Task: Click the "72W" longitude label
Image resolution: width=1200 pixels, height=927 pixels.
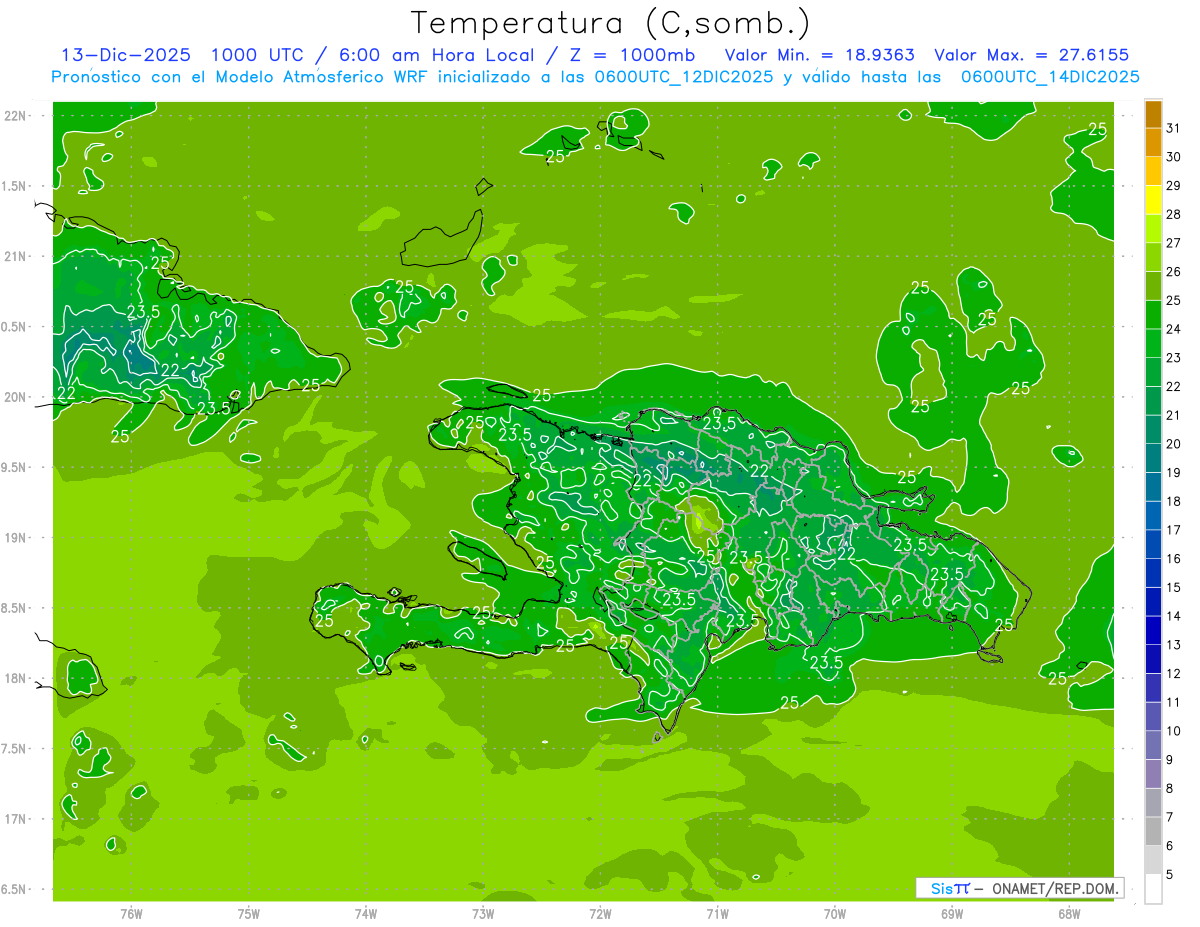Action: pos(600,914)
